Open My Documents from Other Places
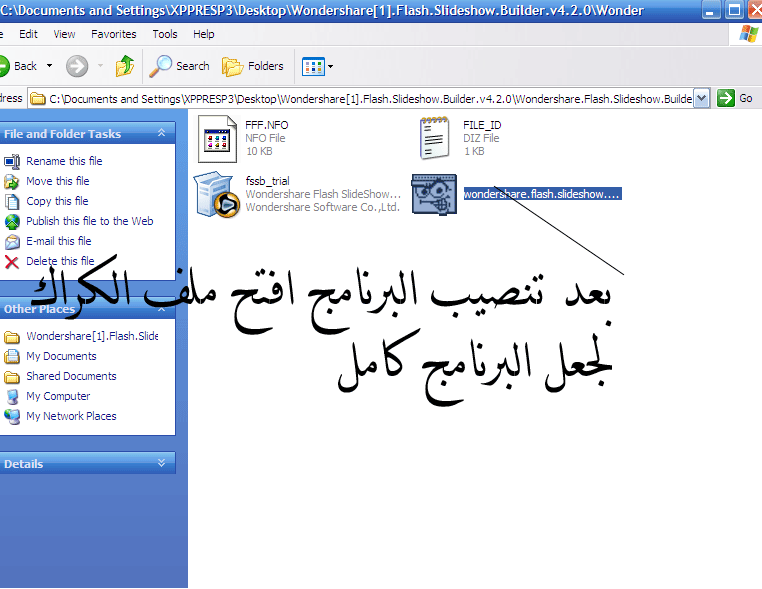 coord(61,356)
